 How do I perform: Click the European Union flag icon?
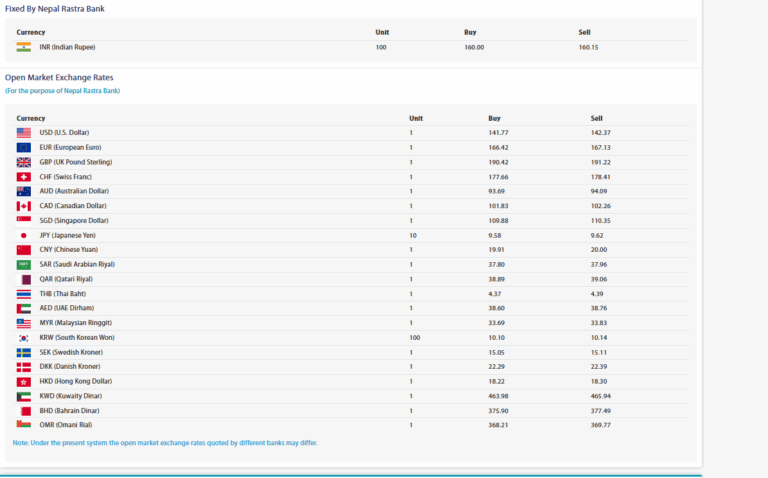24,147
